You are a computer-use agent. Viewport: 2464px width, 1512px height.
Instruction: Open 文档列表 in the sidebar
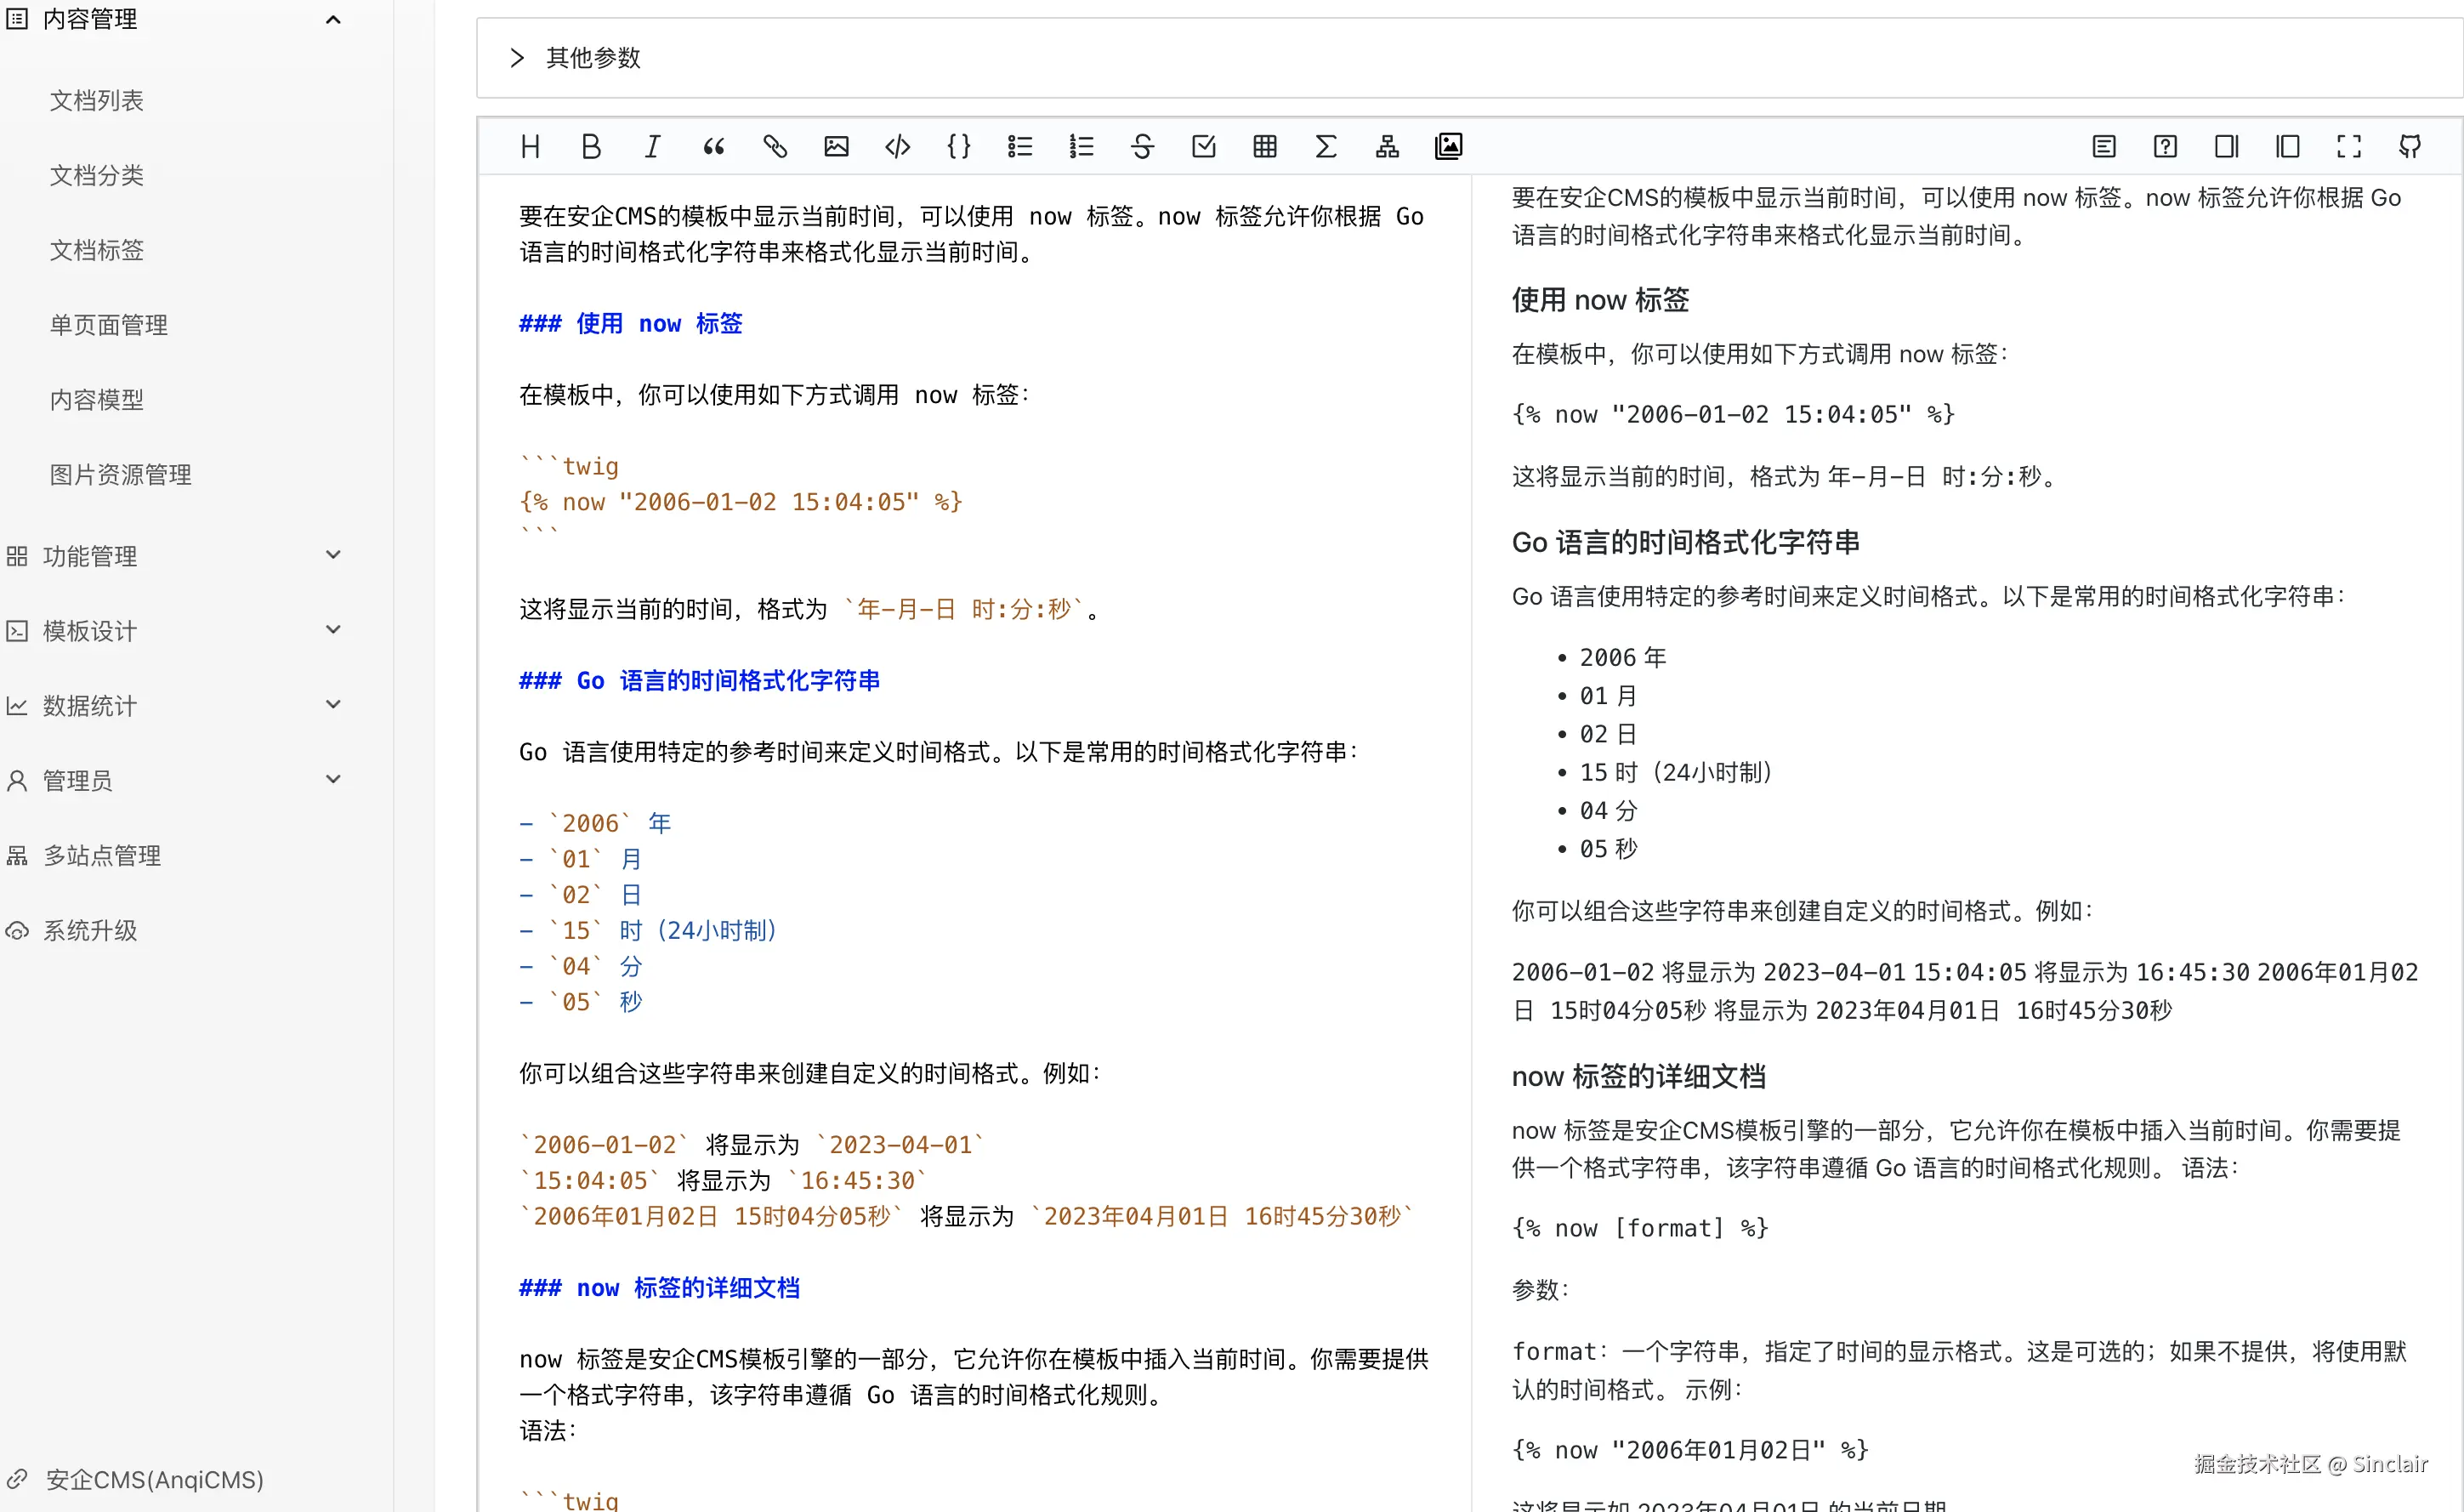(97, 100)
